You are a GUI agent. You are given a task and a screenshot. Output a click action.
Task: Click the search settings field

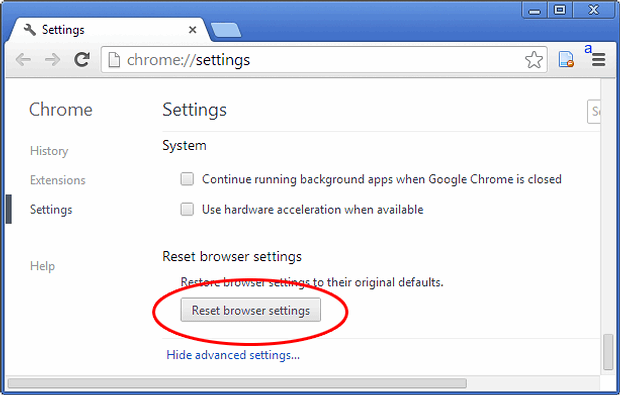point(594,112)
